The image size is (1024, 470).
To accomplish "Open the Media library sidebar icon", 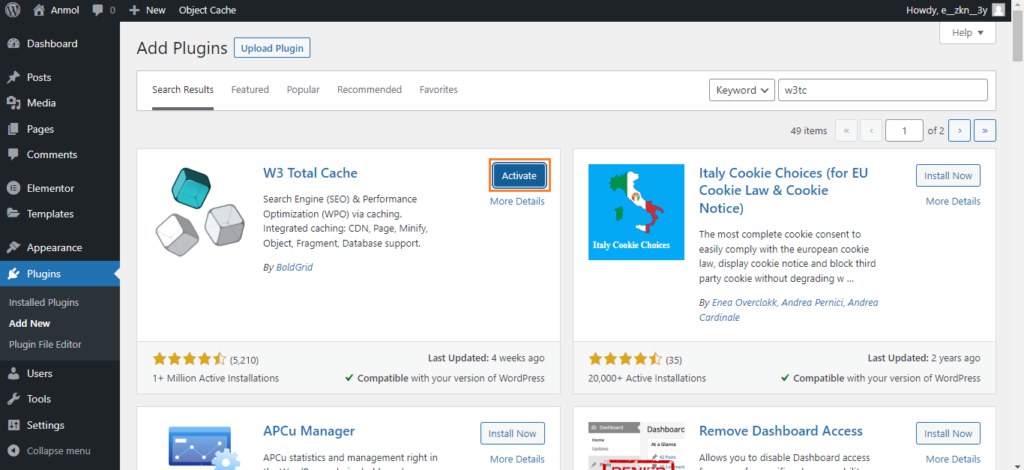I will 13,103.
